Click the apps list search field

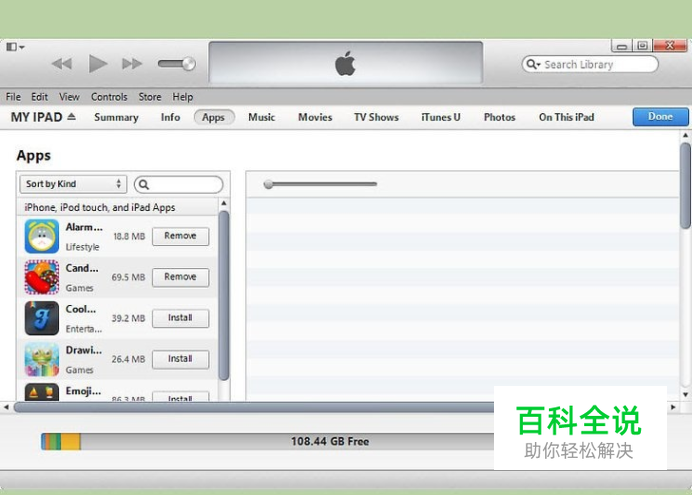(x=179, y=184)
